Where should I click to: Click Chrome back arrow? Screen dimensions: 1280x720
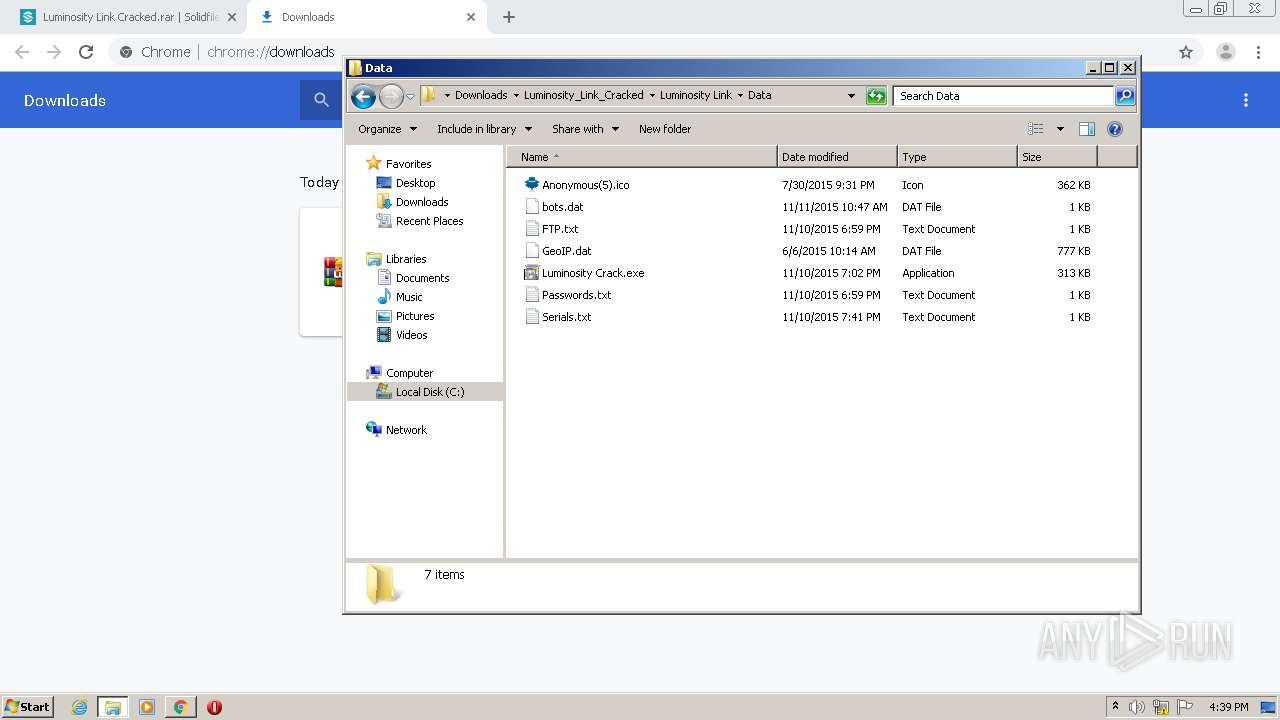coord(22,52)
